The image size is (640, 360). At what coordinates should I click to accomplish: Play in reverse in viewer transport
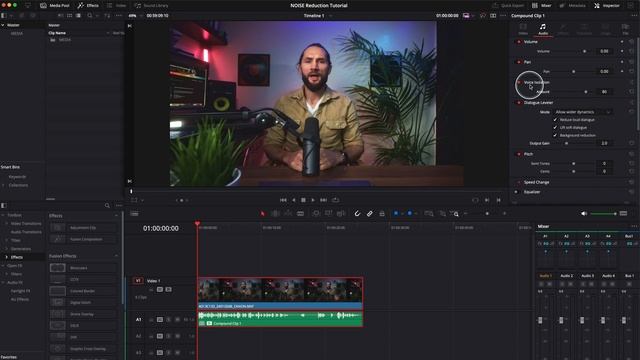(293, 200)
